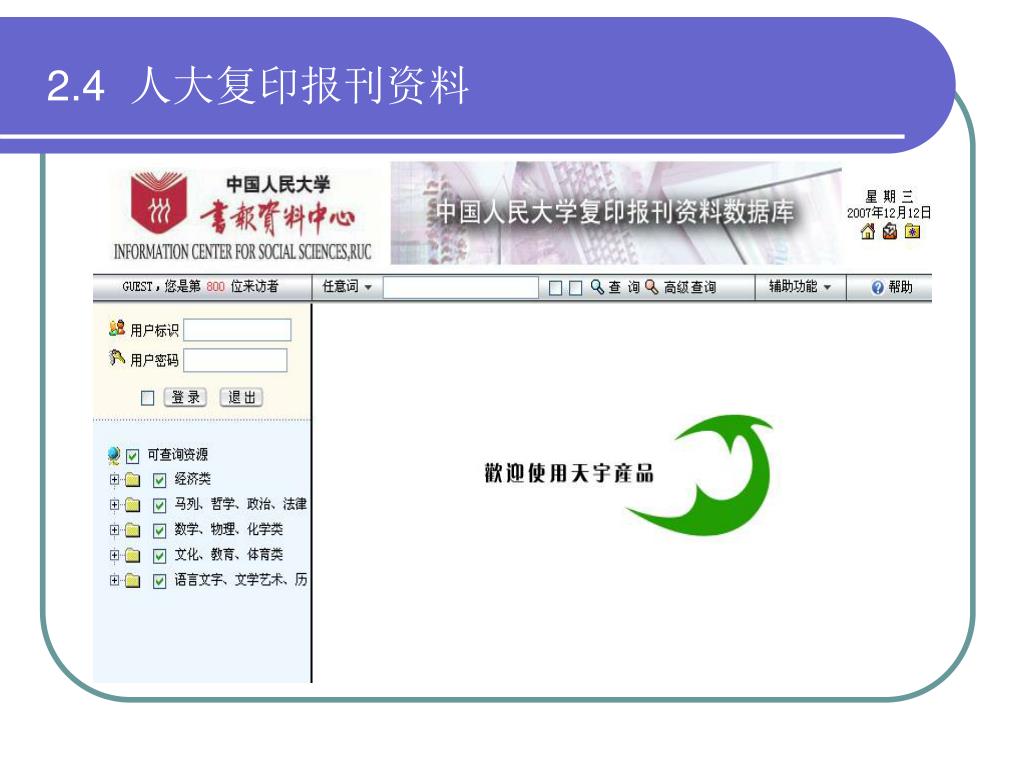The width and height of the screenshot is (1024, 768).
Task: Open the 辅助功能 dropdown menu
Action: (x=800, y=287)
